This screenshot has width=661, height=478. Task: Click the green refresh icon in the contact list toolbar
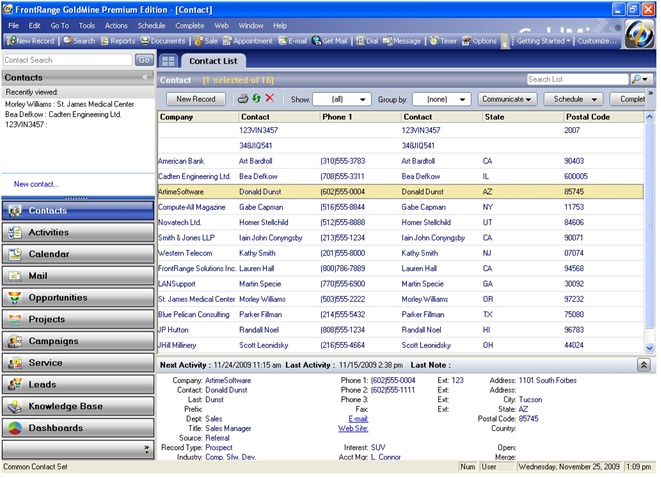256,99
